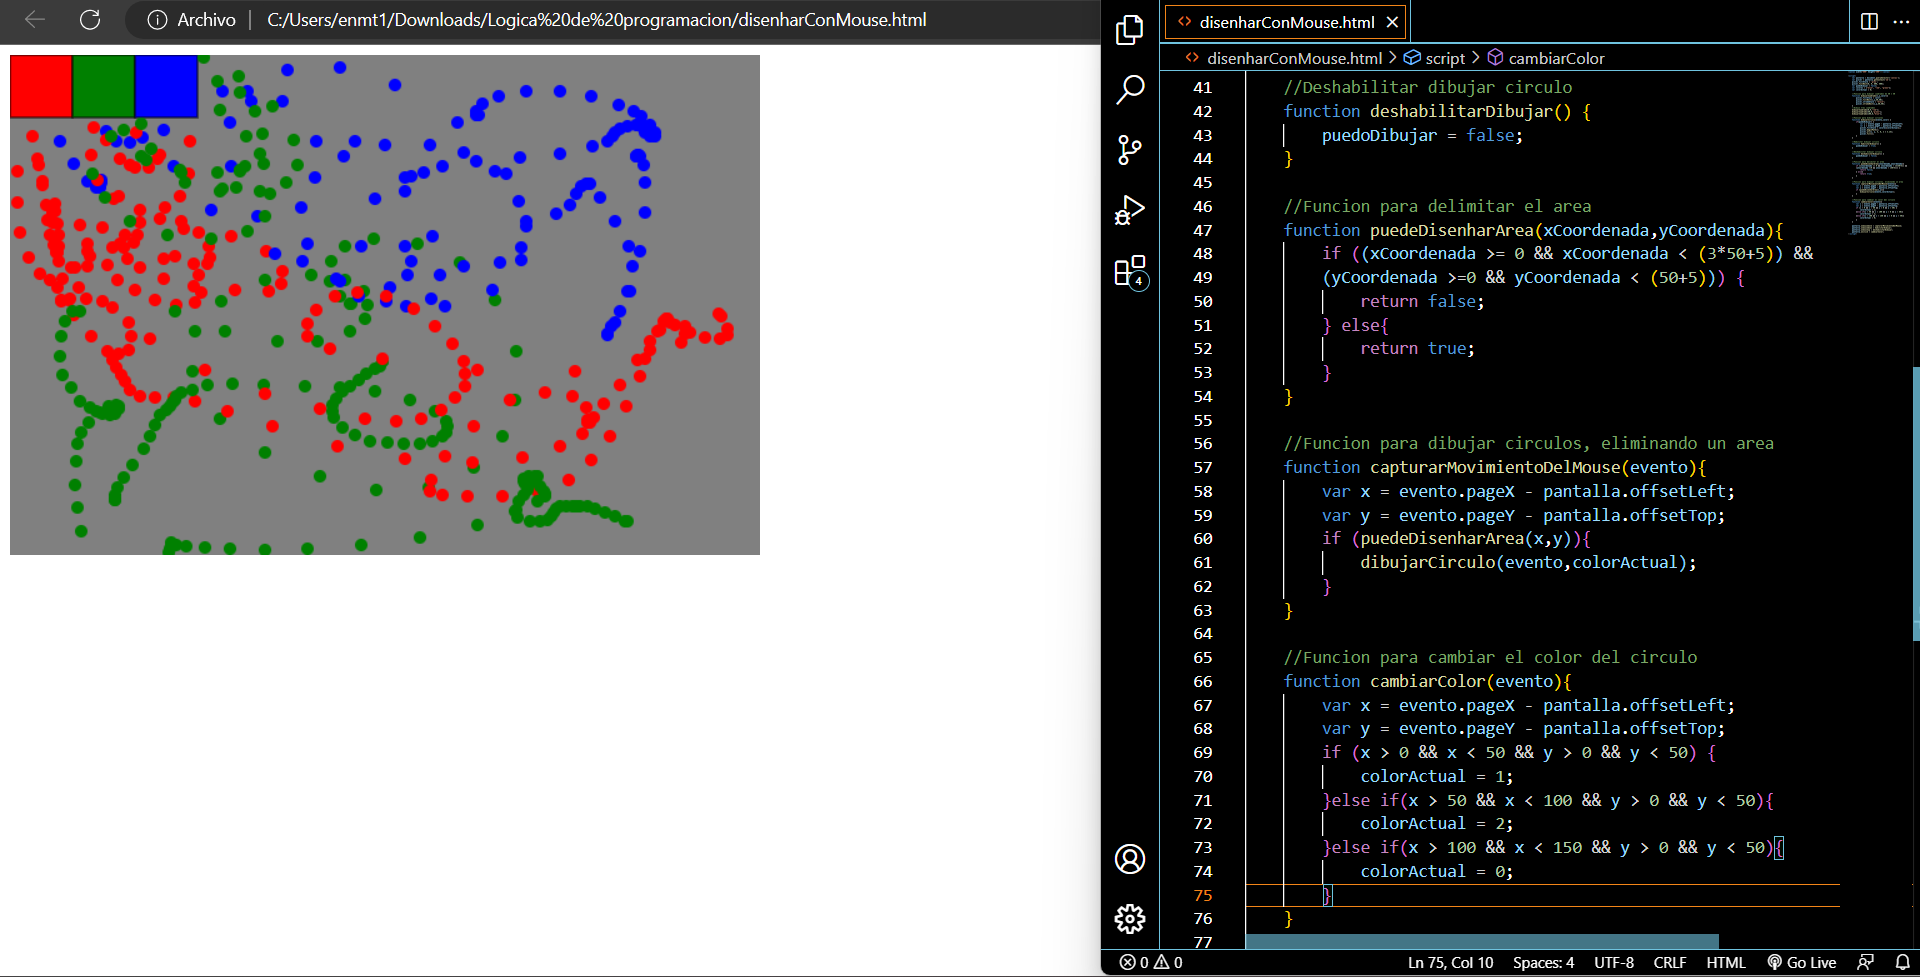Click the editor horizontal scrollbar
This screenshot has height=977, width=1920.
tap(1482, 941)
